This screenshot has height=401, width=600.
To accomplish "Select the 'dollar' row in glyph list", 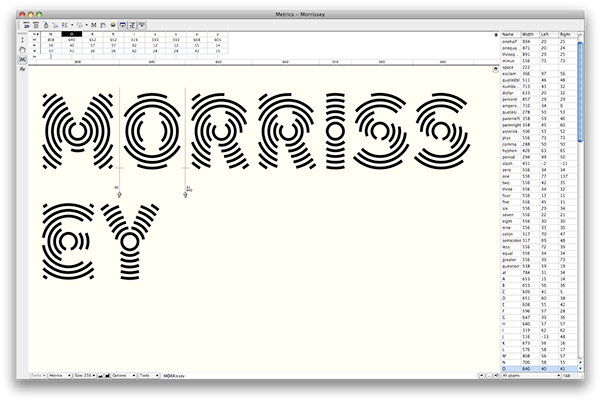I will (539, 93).
